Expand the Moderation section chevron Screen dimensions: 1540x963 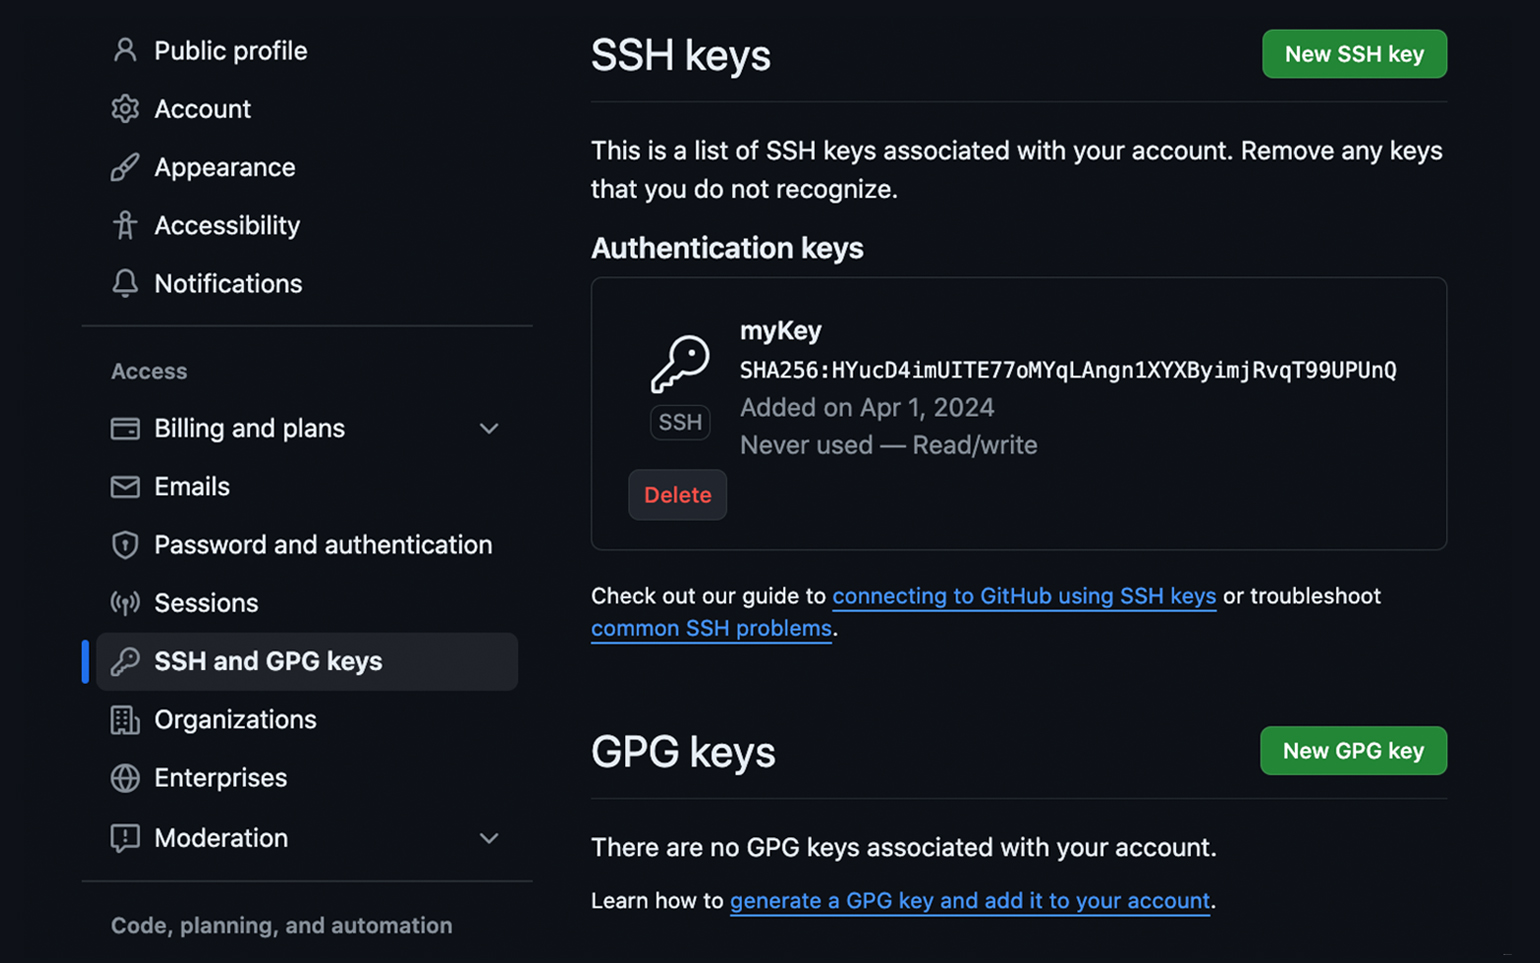(x=489, y=838)
